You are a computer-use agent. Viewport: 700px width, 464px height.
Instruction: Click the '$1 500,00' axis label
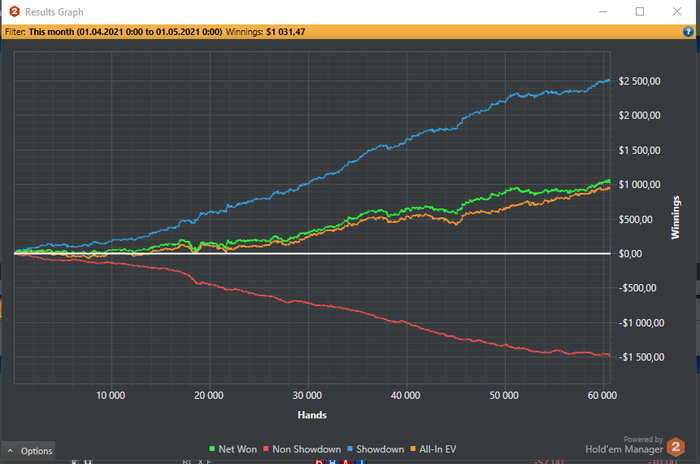[x=639, y=150]
